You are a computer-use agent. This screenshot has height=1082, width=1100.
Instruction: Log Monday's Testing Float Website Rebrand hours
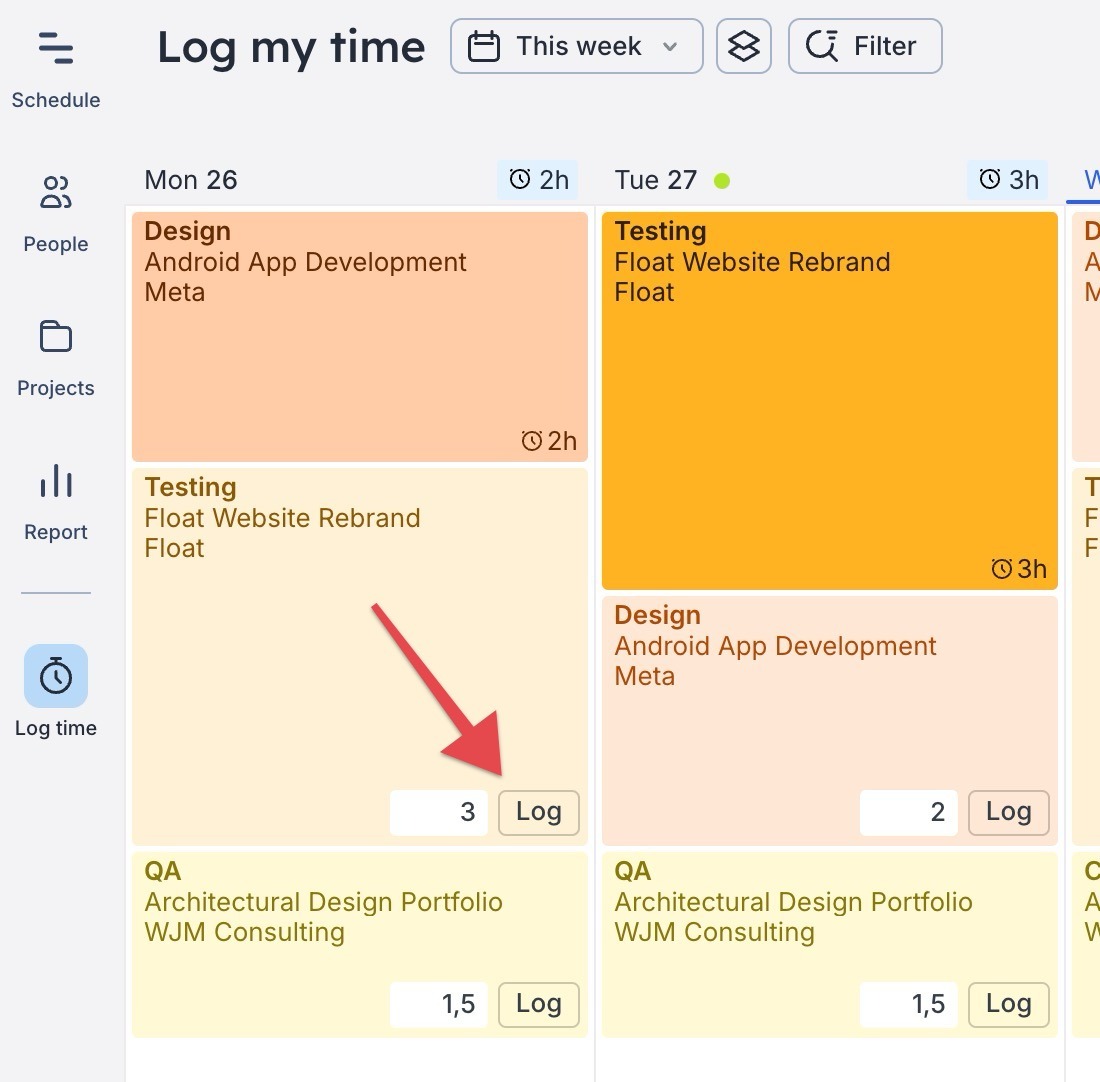pos(538,812)
